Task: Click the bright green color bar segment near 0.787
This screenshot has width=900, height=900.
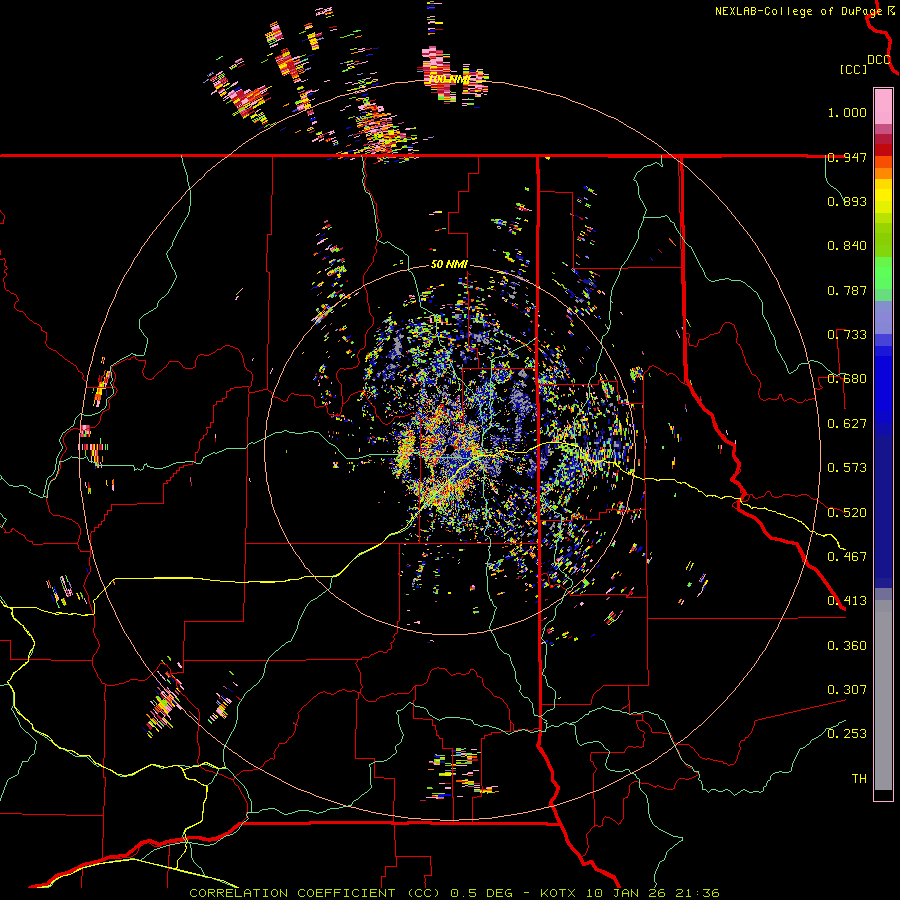Action: click(x=883, y=273)
